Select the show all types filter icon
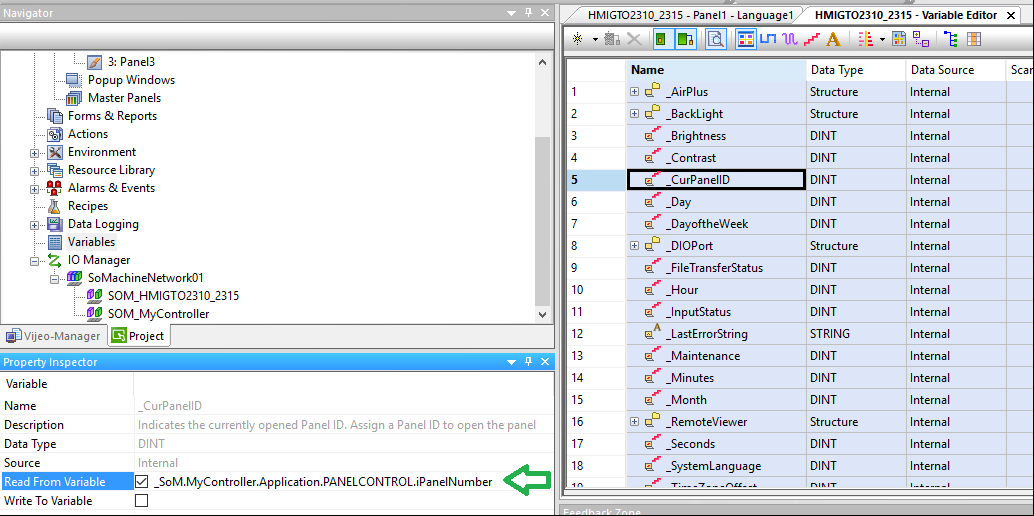This screenshot has width=1034, height=516. tap(745, 40)
